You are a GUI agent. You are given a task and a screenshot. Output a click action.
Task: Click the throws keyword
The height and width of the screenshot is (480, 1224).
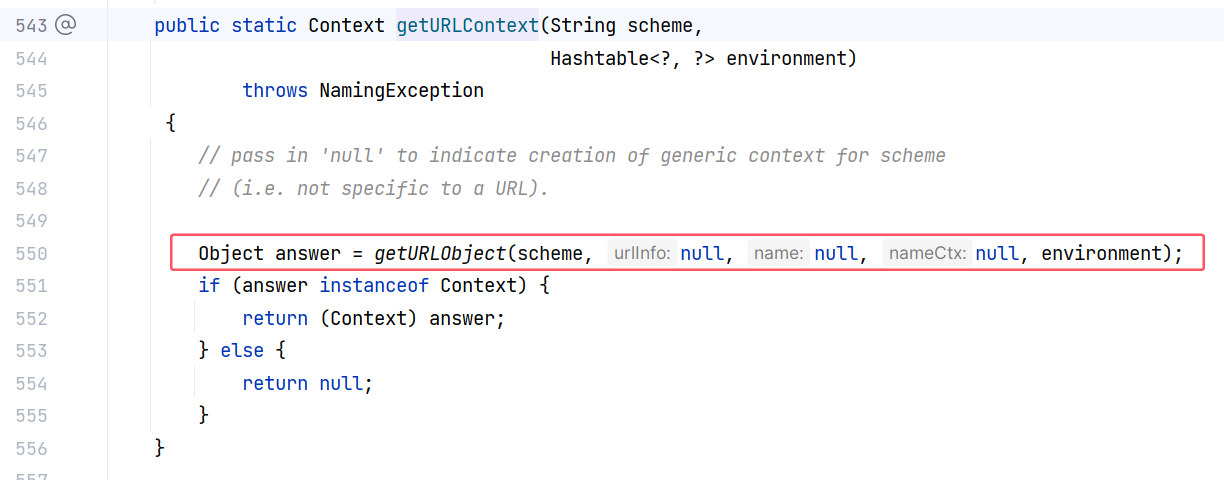(275, 91)
